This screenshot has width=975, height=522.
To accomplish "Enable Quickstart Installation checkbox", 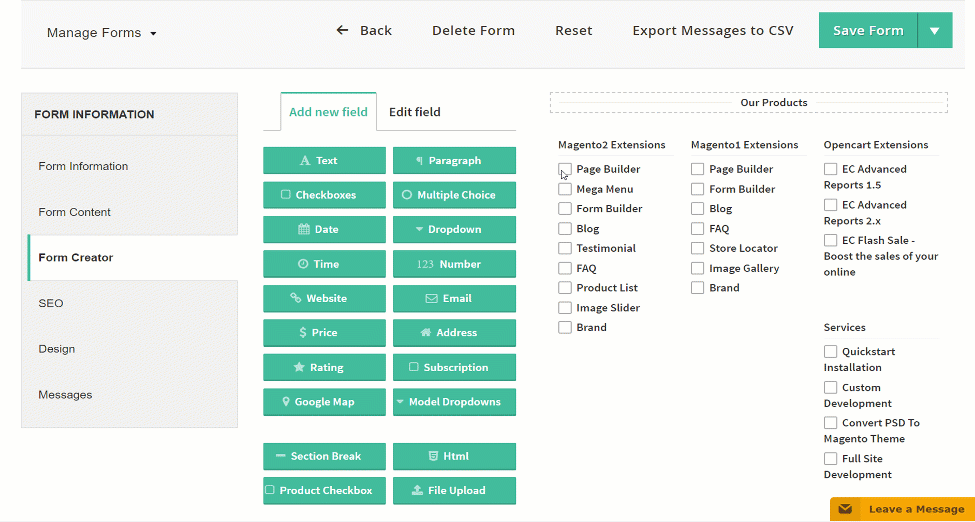I will click(x=831, y=352).
